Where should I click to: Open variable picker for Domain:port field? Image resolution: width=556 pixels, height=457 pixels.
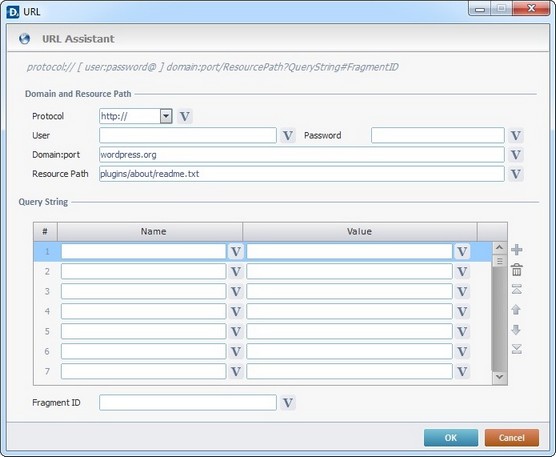click(x=515, y=155)
